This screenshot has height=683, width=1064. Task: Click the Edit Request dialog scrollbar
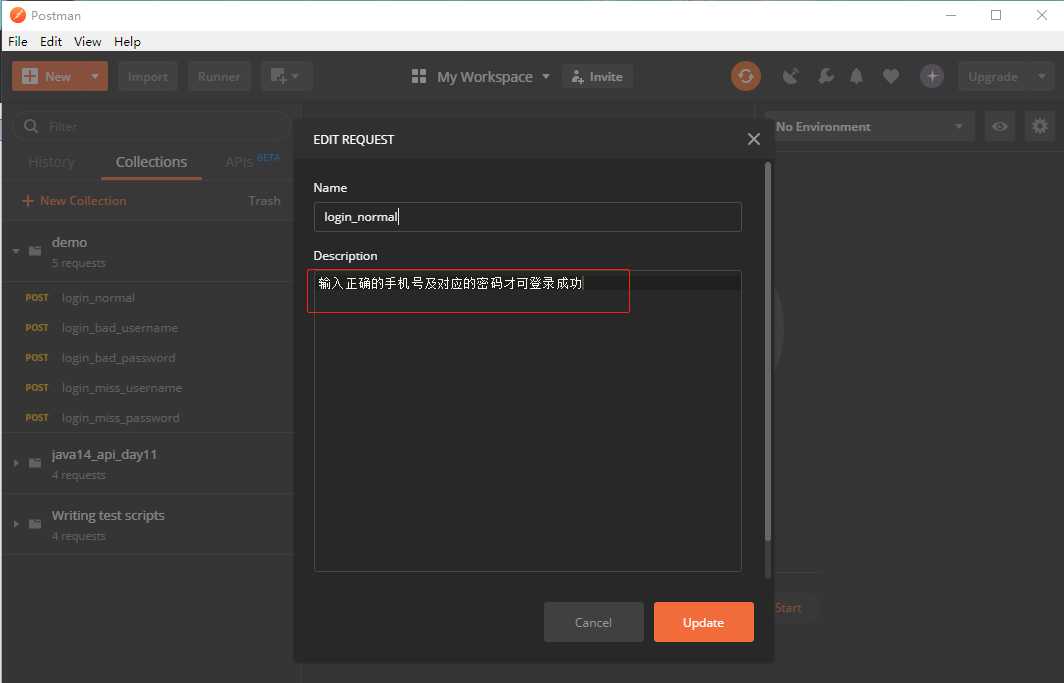[x=767, y=351]
